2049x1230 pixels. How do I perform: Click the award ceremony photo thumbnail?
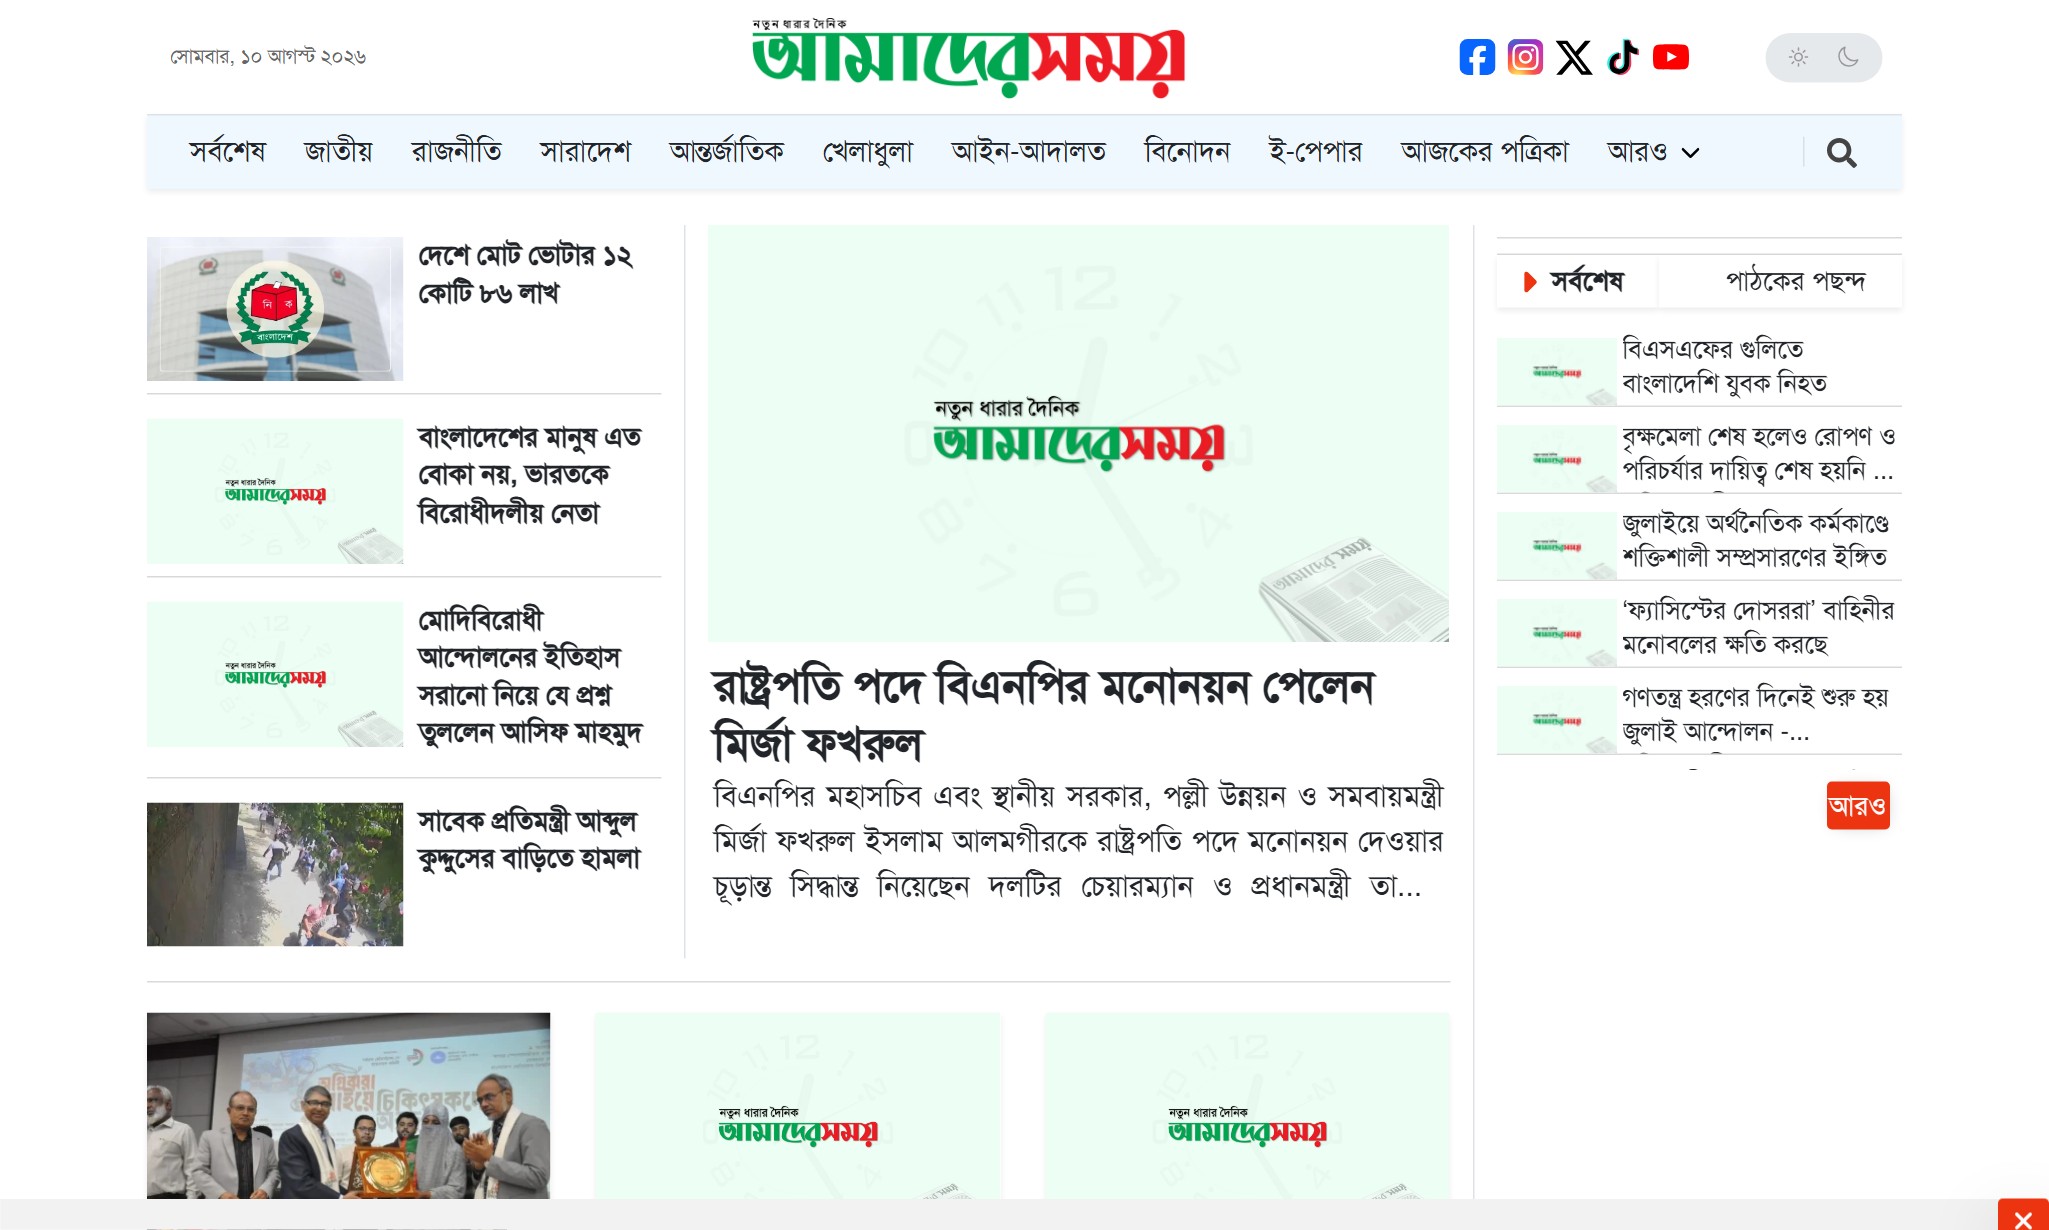[x=348, y=1106]
